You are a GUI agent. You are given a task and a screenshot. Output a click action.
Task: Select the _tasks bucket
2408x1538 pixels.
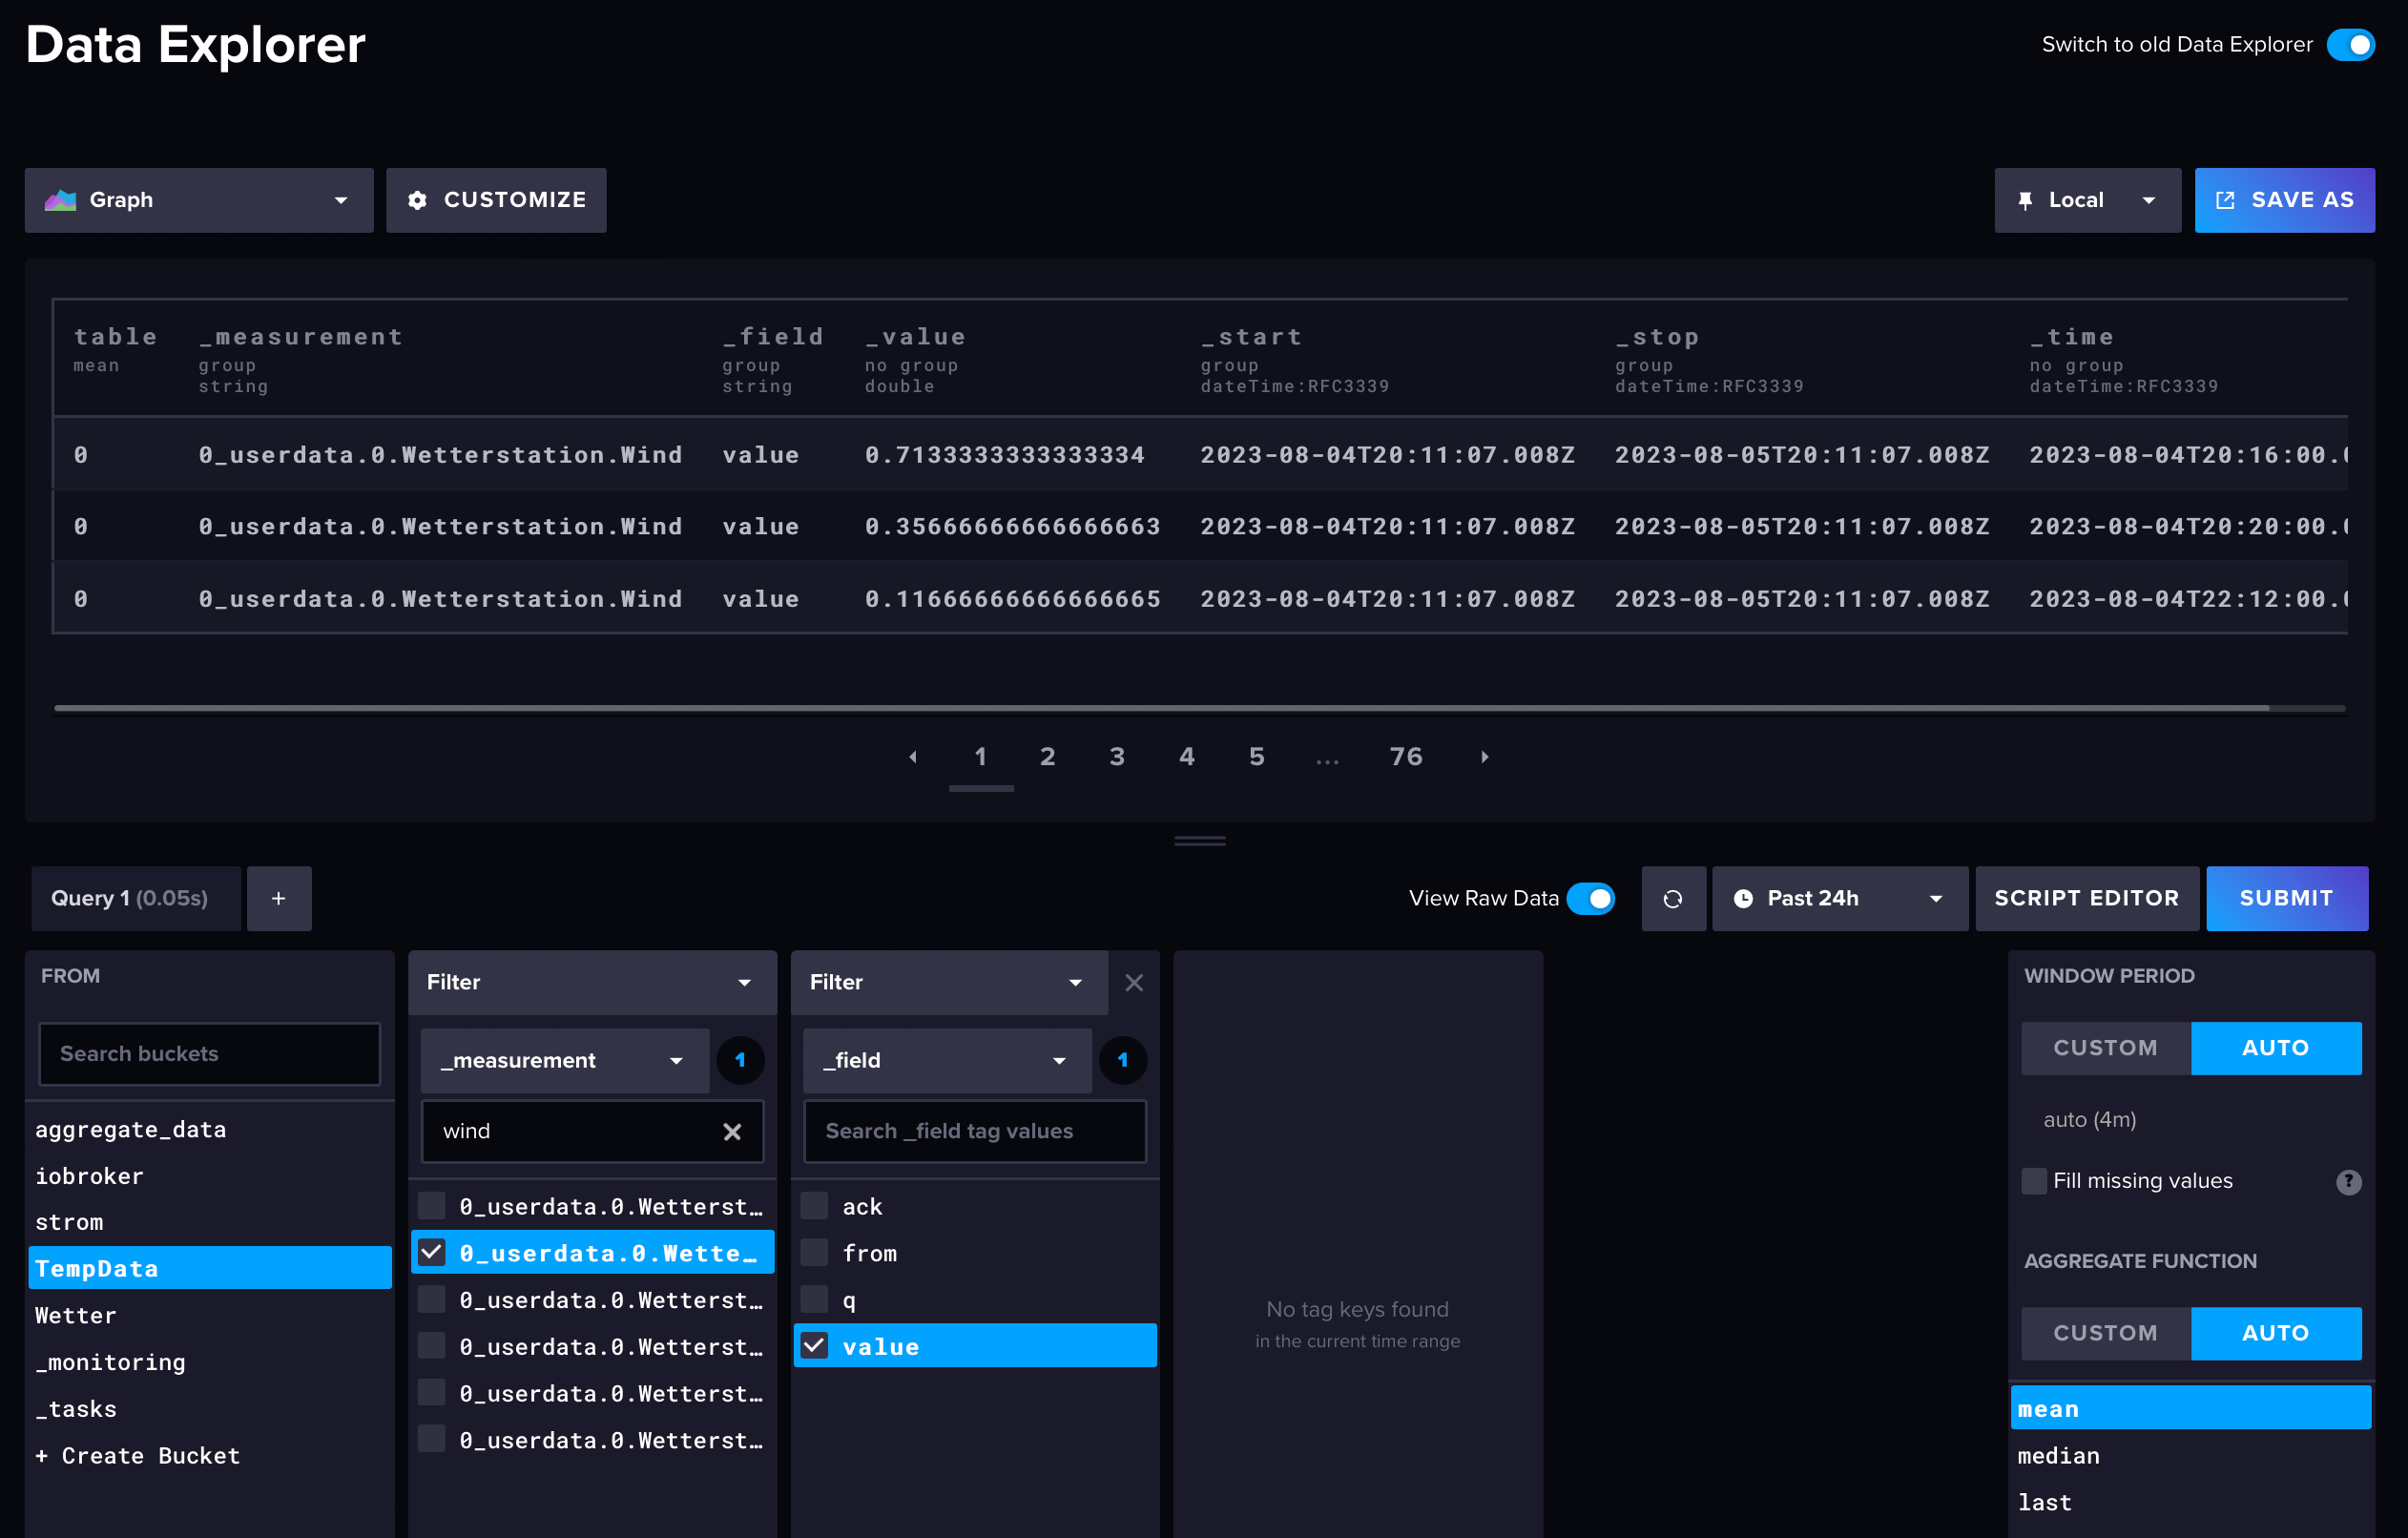[x=209, y=1408]
